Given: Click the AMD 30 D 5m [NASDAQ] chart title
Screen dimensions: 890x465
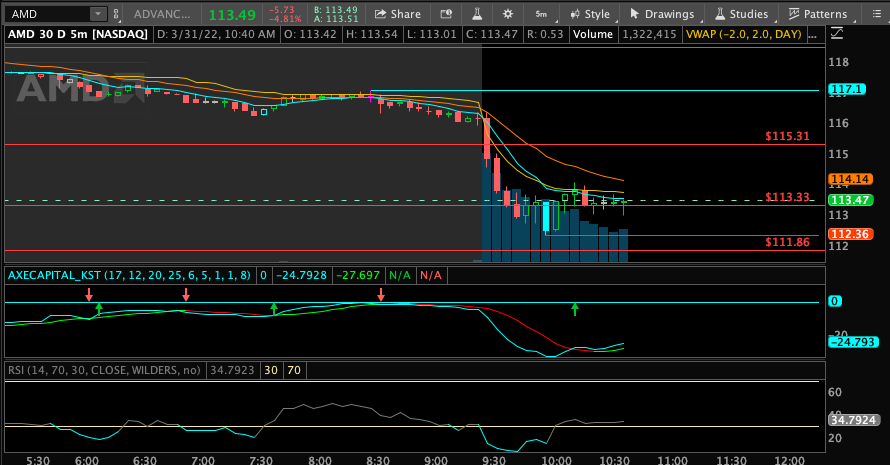Looking at the screenshot, I should pos(78,34).
